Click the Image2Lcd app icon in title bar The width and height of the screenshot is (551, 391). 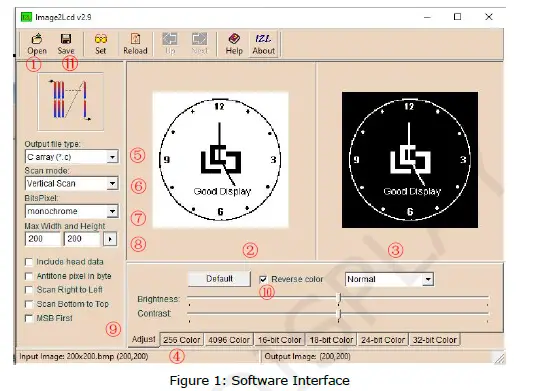tap(26, 17)
